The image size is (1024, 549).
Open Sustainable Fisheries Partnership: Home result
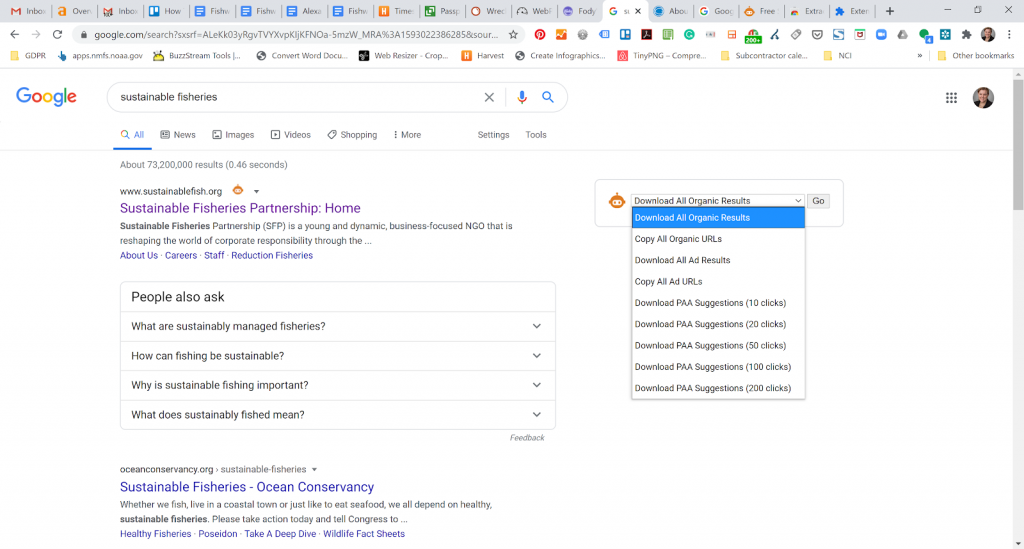click(240, 208)
